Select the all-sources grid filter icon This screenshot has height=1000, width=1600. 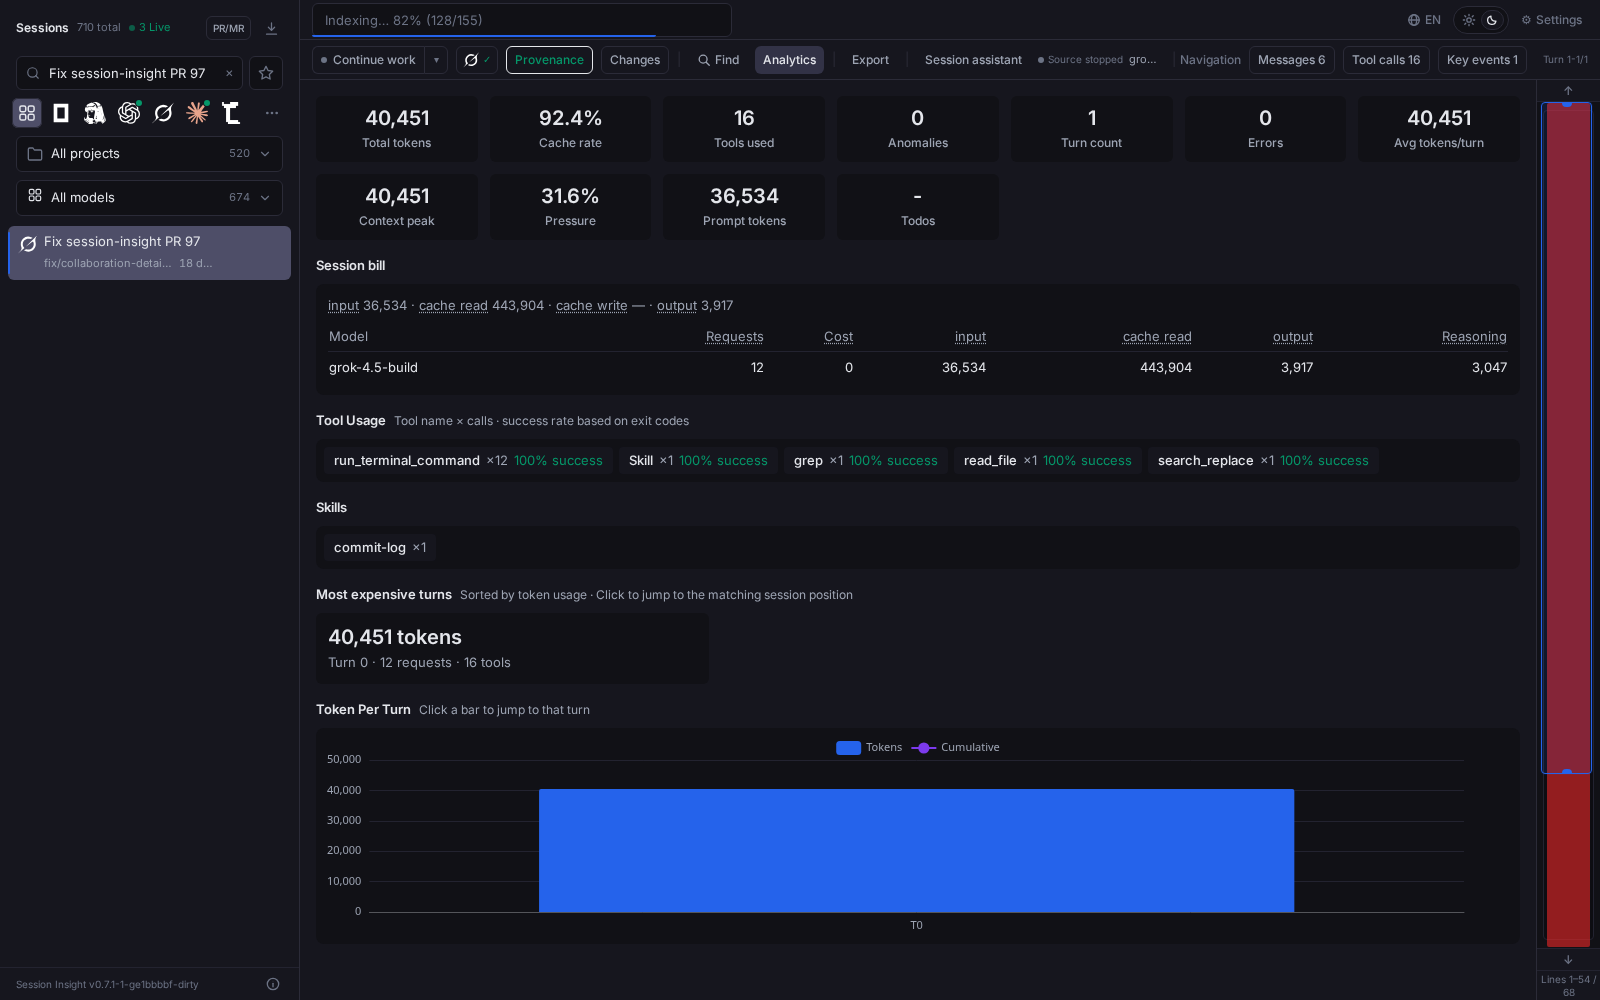point(27,113)
